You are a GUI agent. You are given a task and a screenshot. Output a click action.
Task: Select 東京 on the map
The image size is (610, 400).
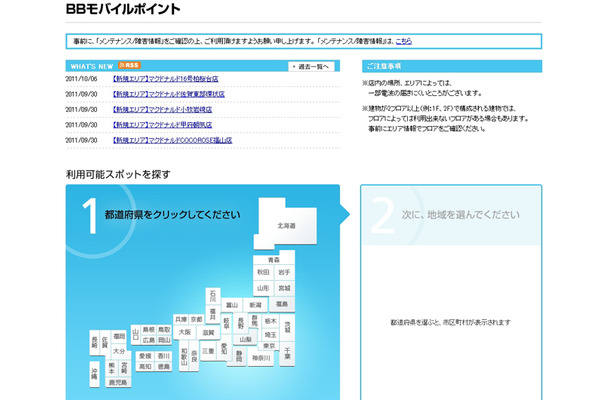point(269,346)
